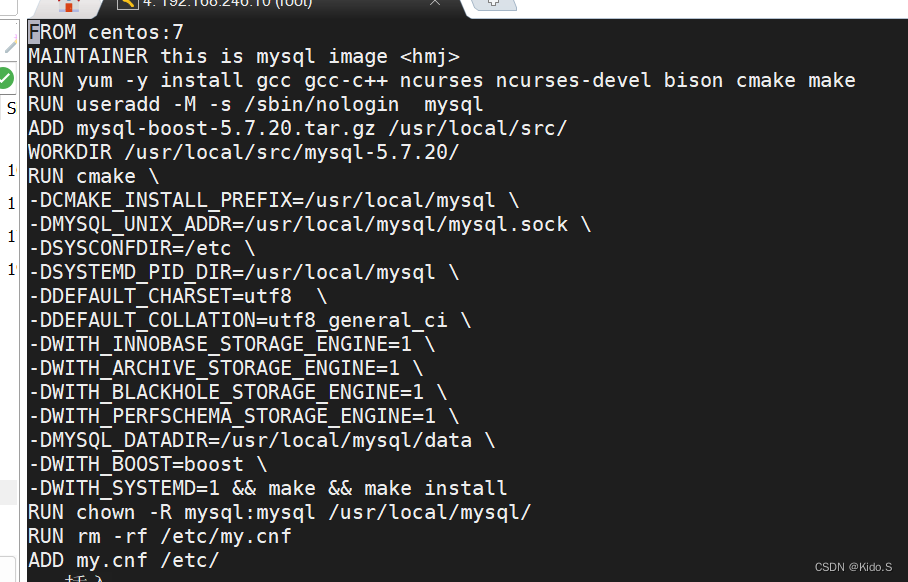Click the 'S' marker in the left gutter
This screenshot has width=908, height=582.
9,103
